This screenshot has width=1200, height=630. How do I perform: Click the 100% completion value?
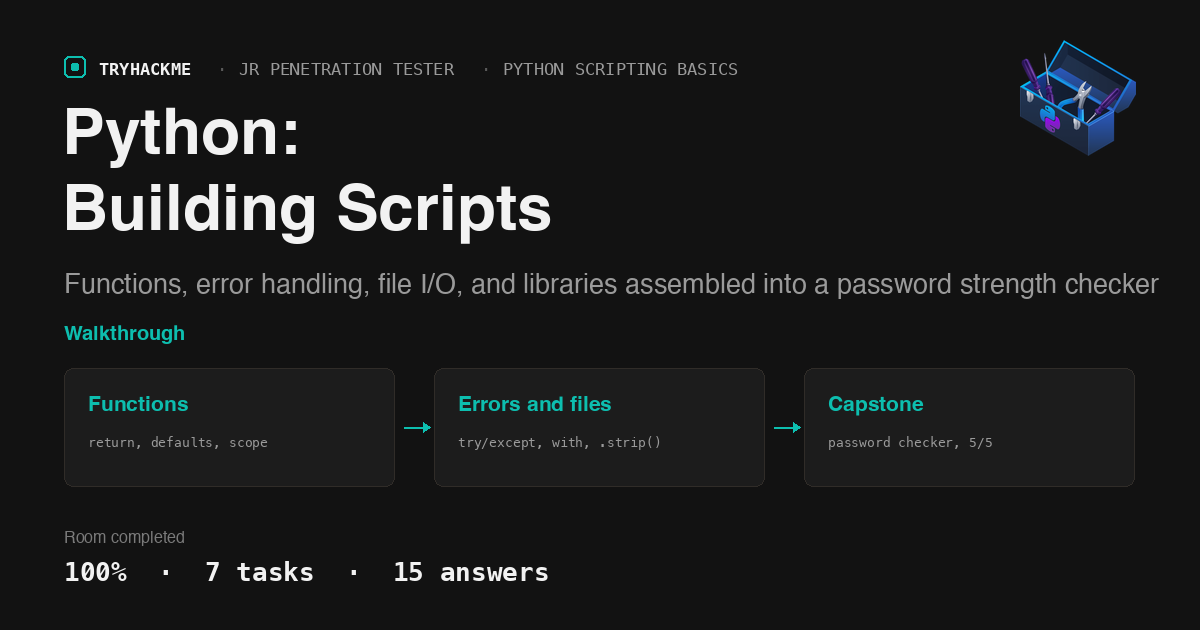point(95,572)
